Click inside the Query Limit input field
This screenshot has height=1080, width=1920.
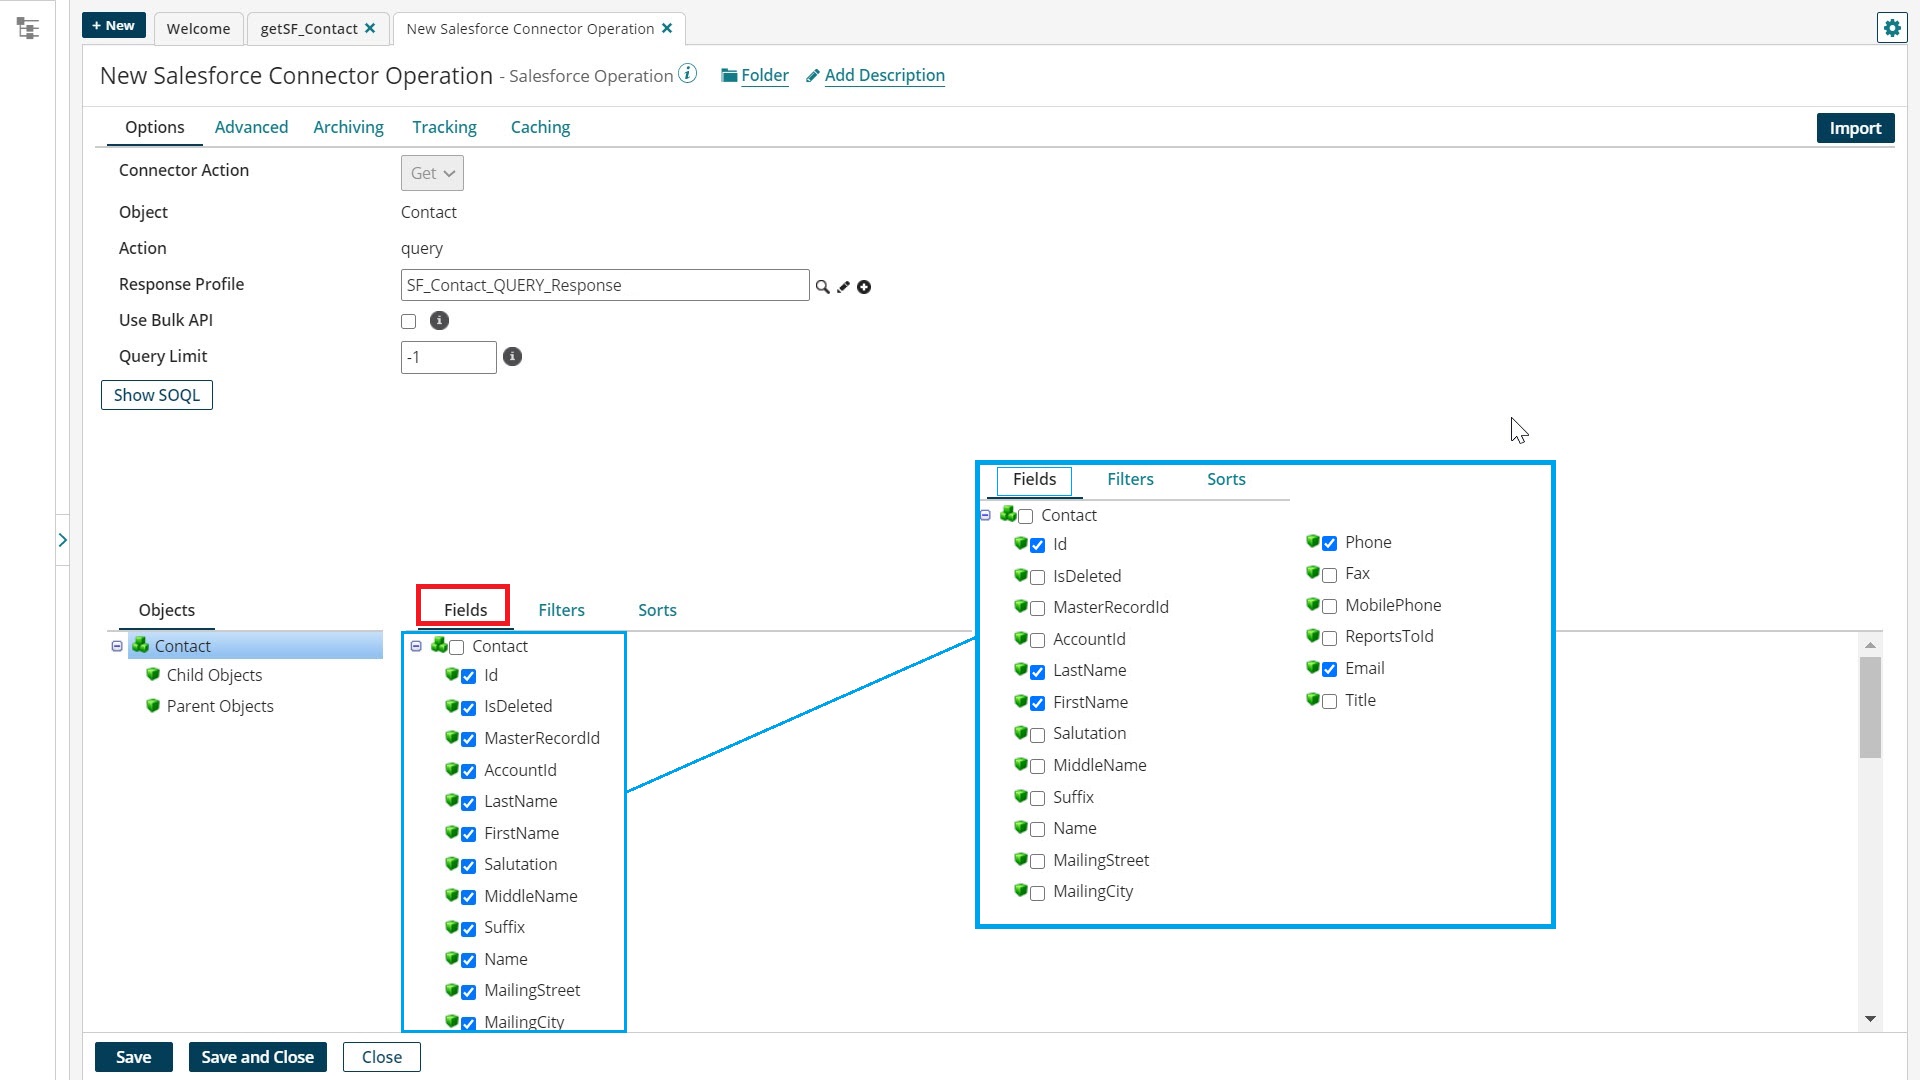pyautogui.click(x=448, y=357)
